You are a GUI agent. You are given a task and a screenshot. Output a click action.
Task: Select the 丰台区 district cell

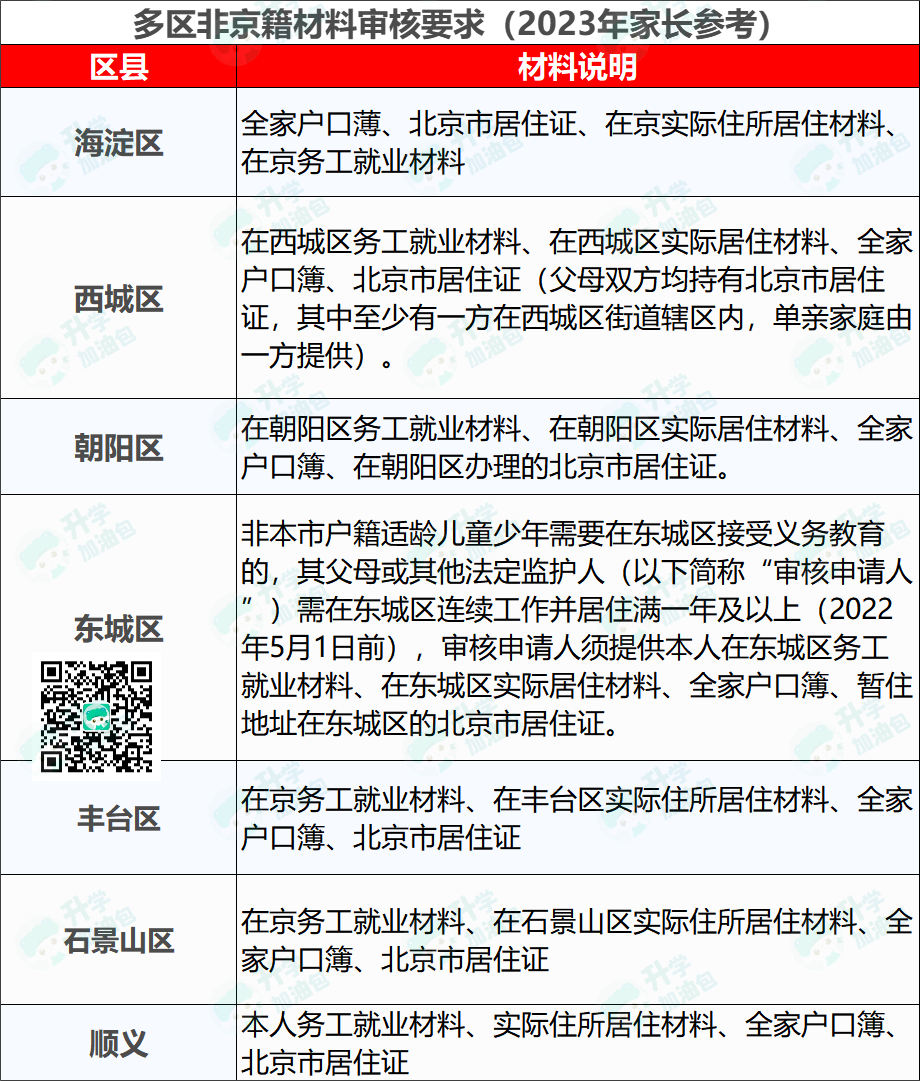coord(119,818)
